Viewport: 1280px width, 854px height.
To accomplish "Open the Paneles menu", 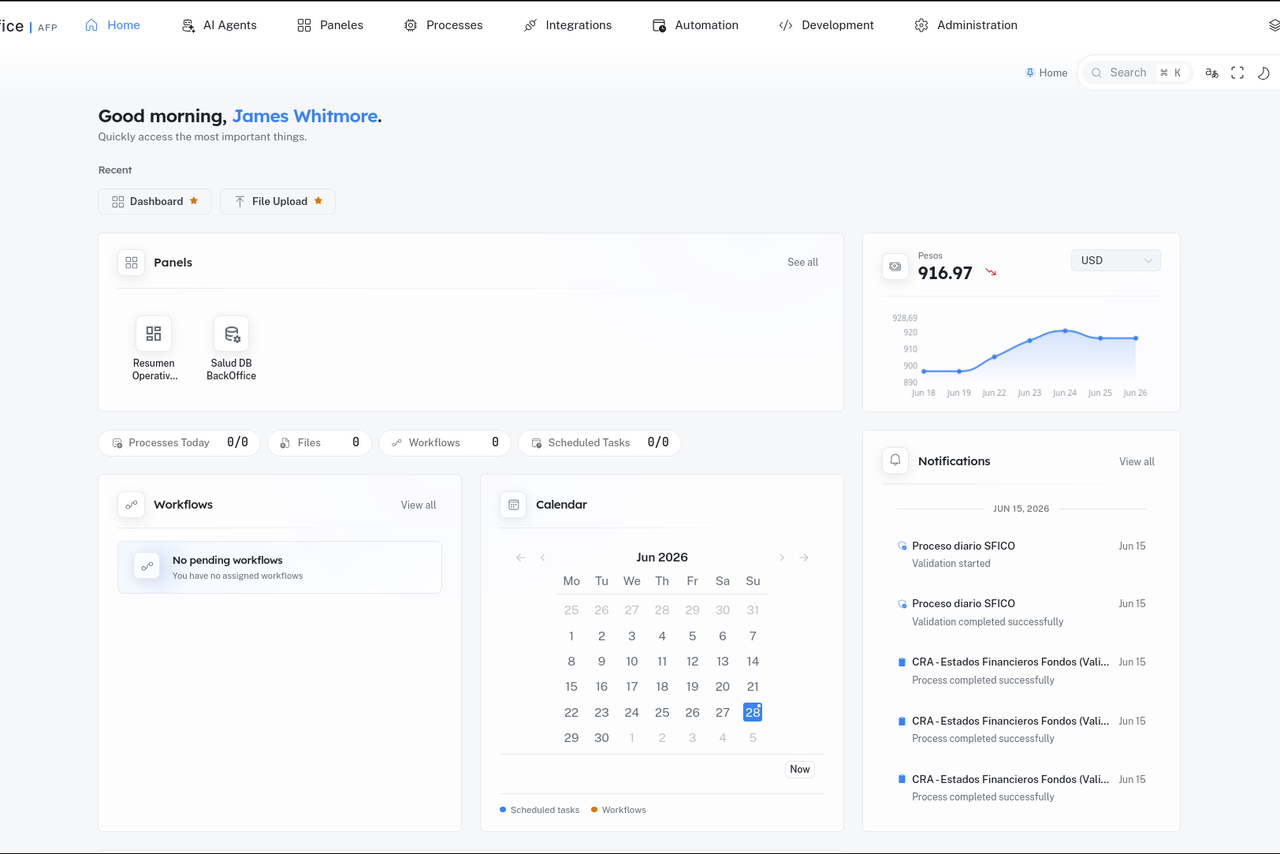I will 330,25.
